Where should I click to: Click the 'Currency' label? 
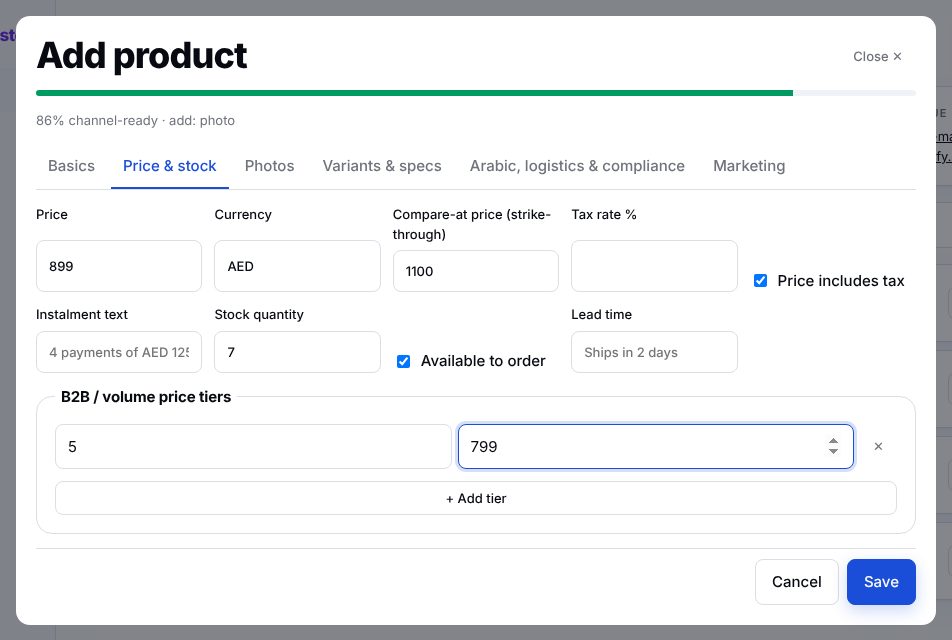(243, 214)
